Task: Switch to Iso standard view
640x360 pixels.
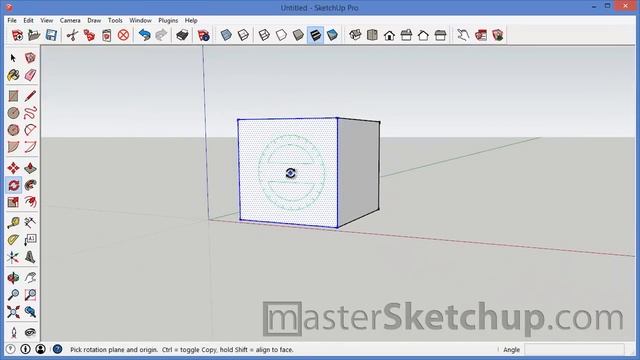Action: point(355,35)
